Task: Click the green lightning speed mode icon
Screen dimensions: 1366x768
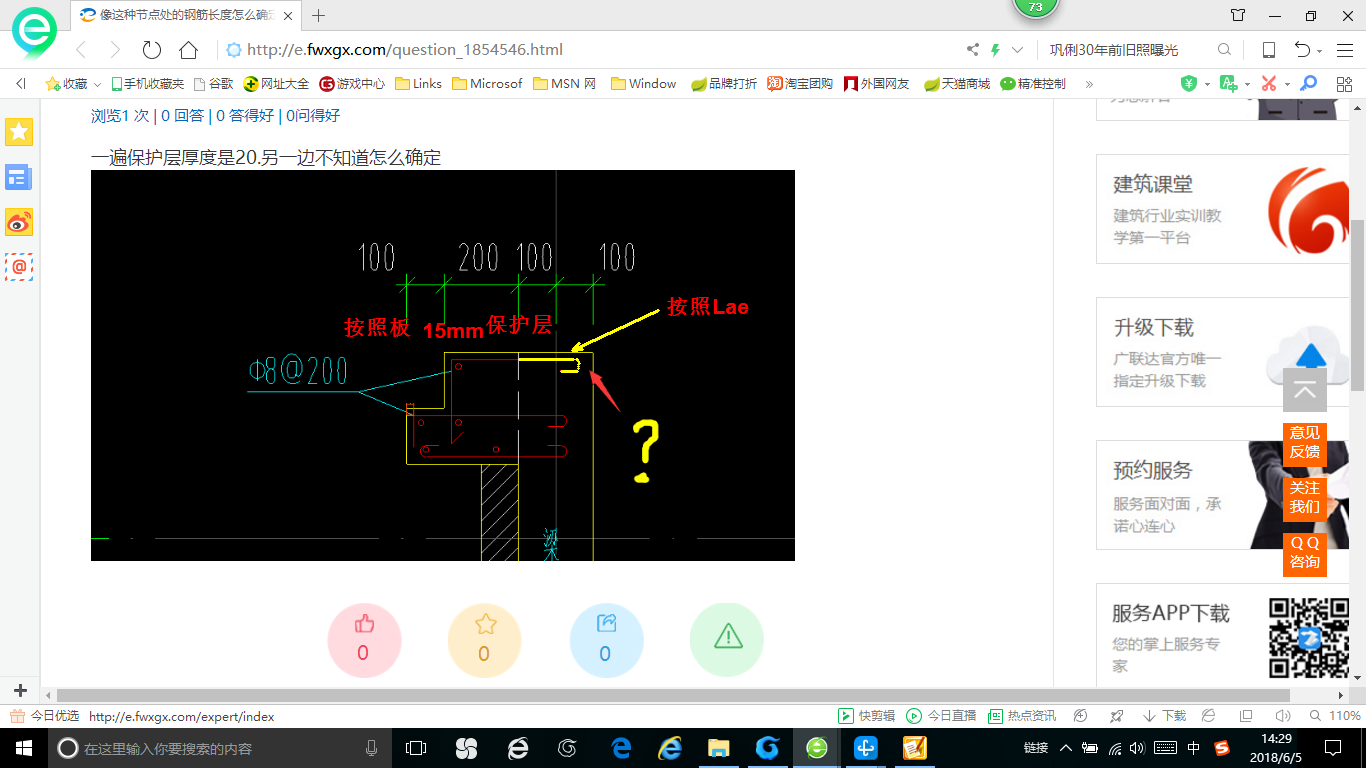Action: [x=995, y=50]
